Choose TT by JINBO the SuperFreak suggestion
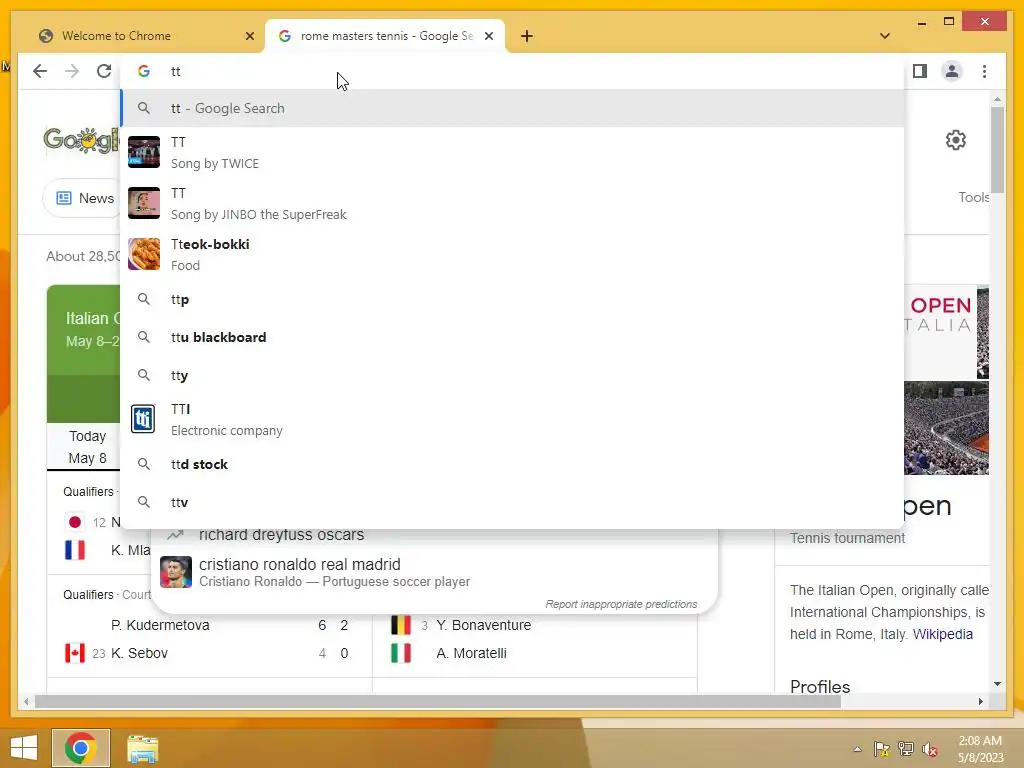Image resolution: width=1024 pixels, height=768 pixels. (x=512, y=204)
